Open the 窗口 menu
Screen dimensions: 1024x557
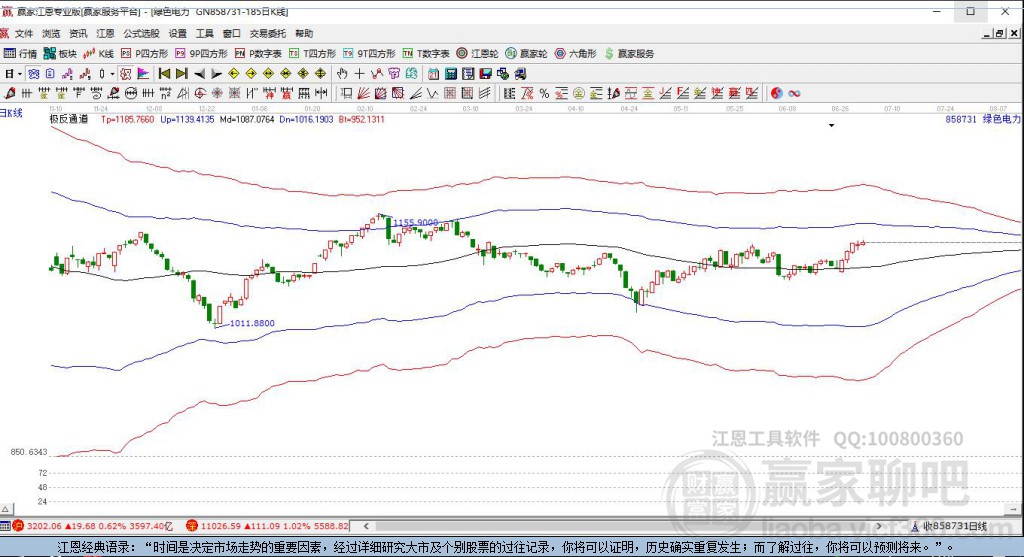(x=232, y=33)
